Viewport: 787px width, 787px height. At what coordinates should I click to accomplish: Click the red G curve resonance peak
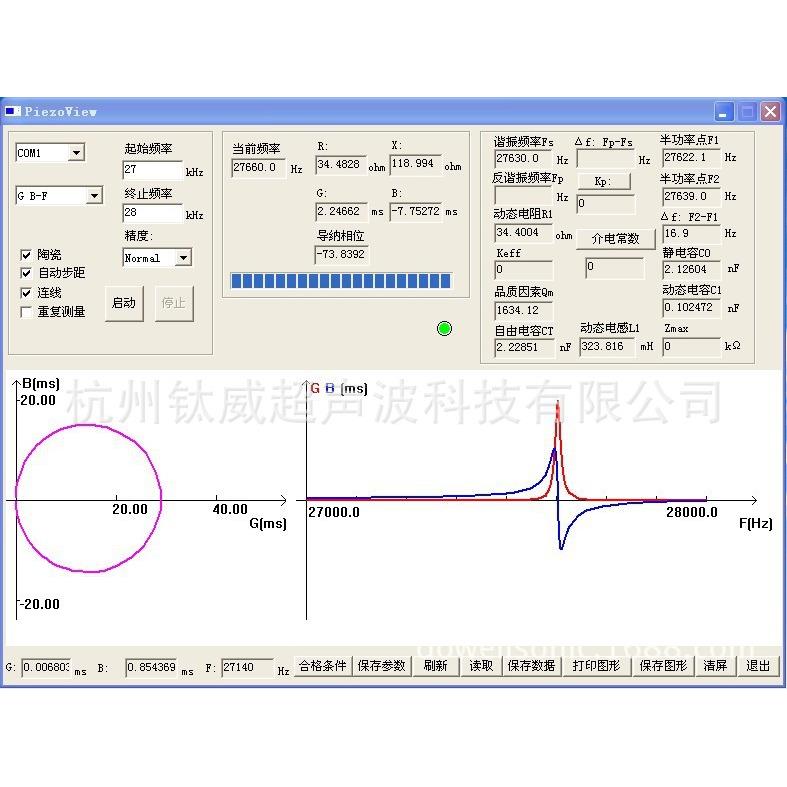(x=558, y=404)
